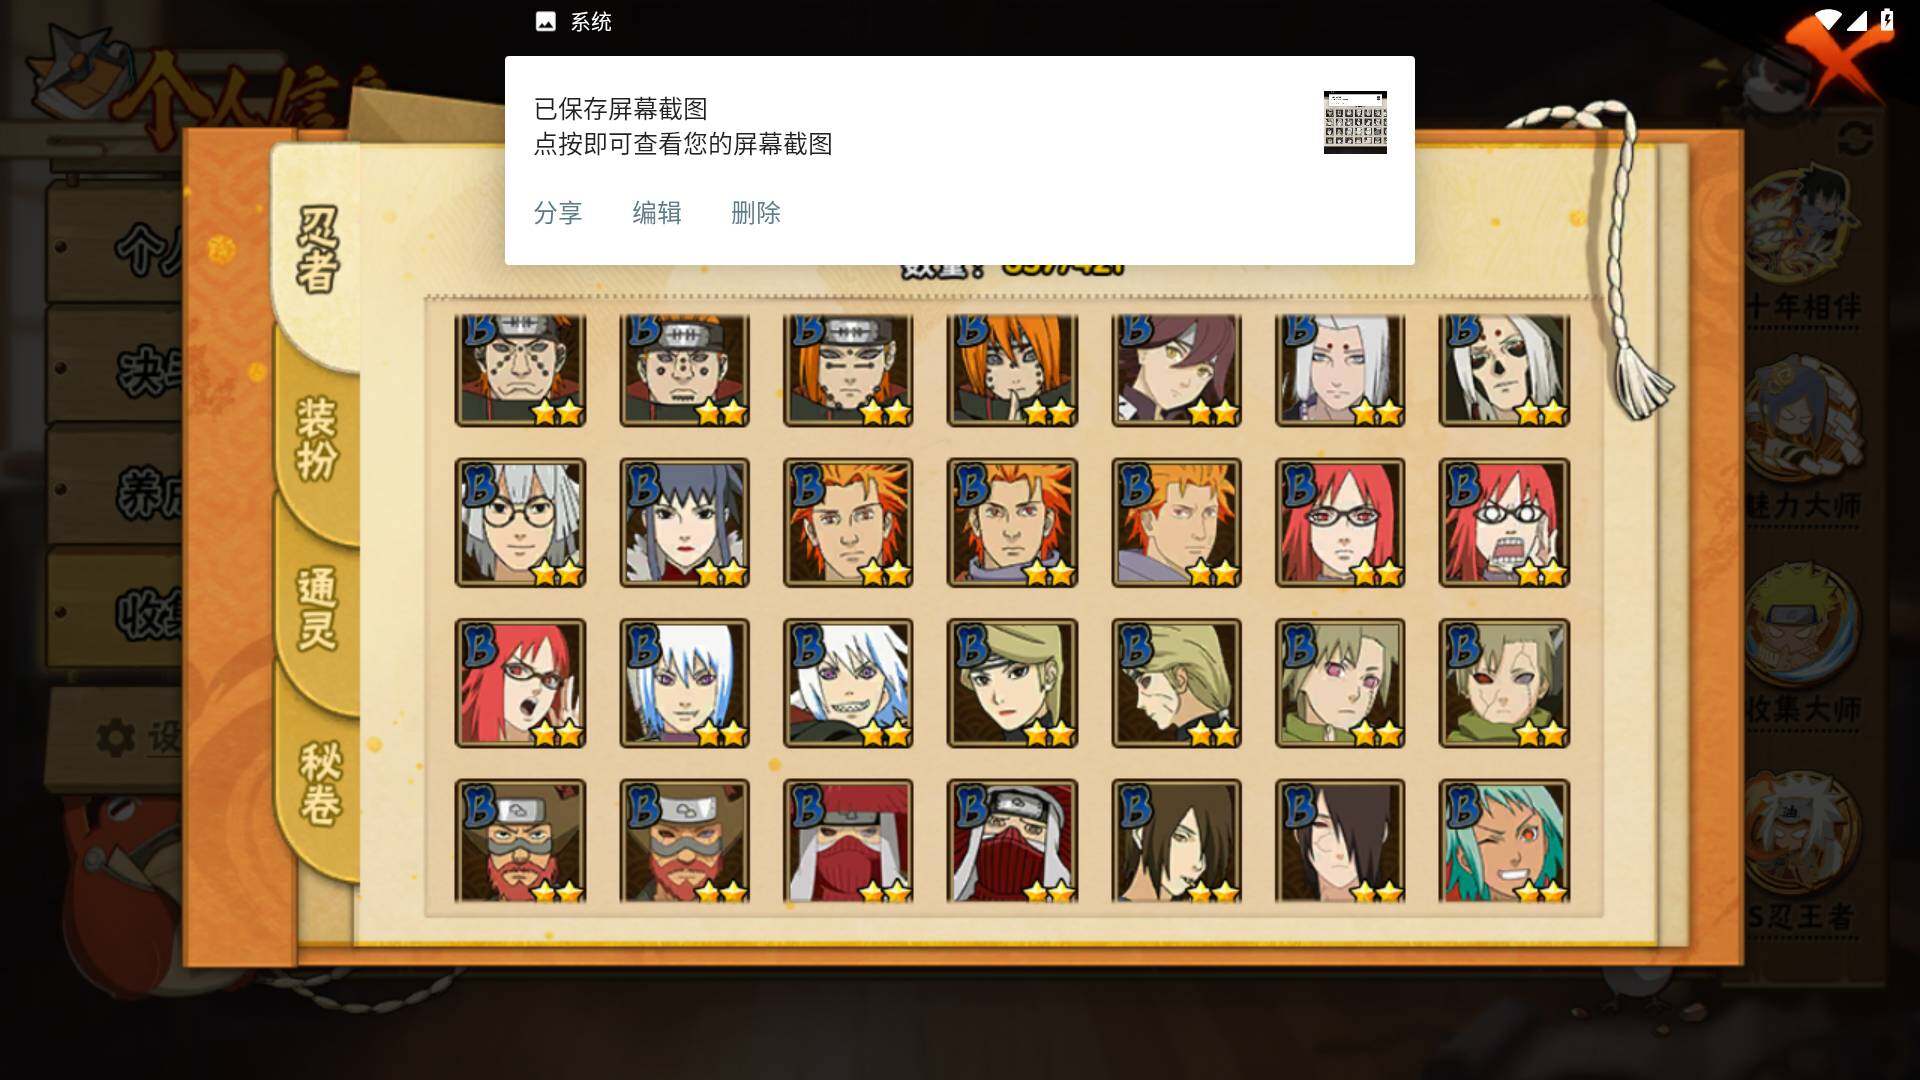The image size is (1920, 1080).
Task: Select the red-haired ninja with open mouth
Action: coord(520,683)
